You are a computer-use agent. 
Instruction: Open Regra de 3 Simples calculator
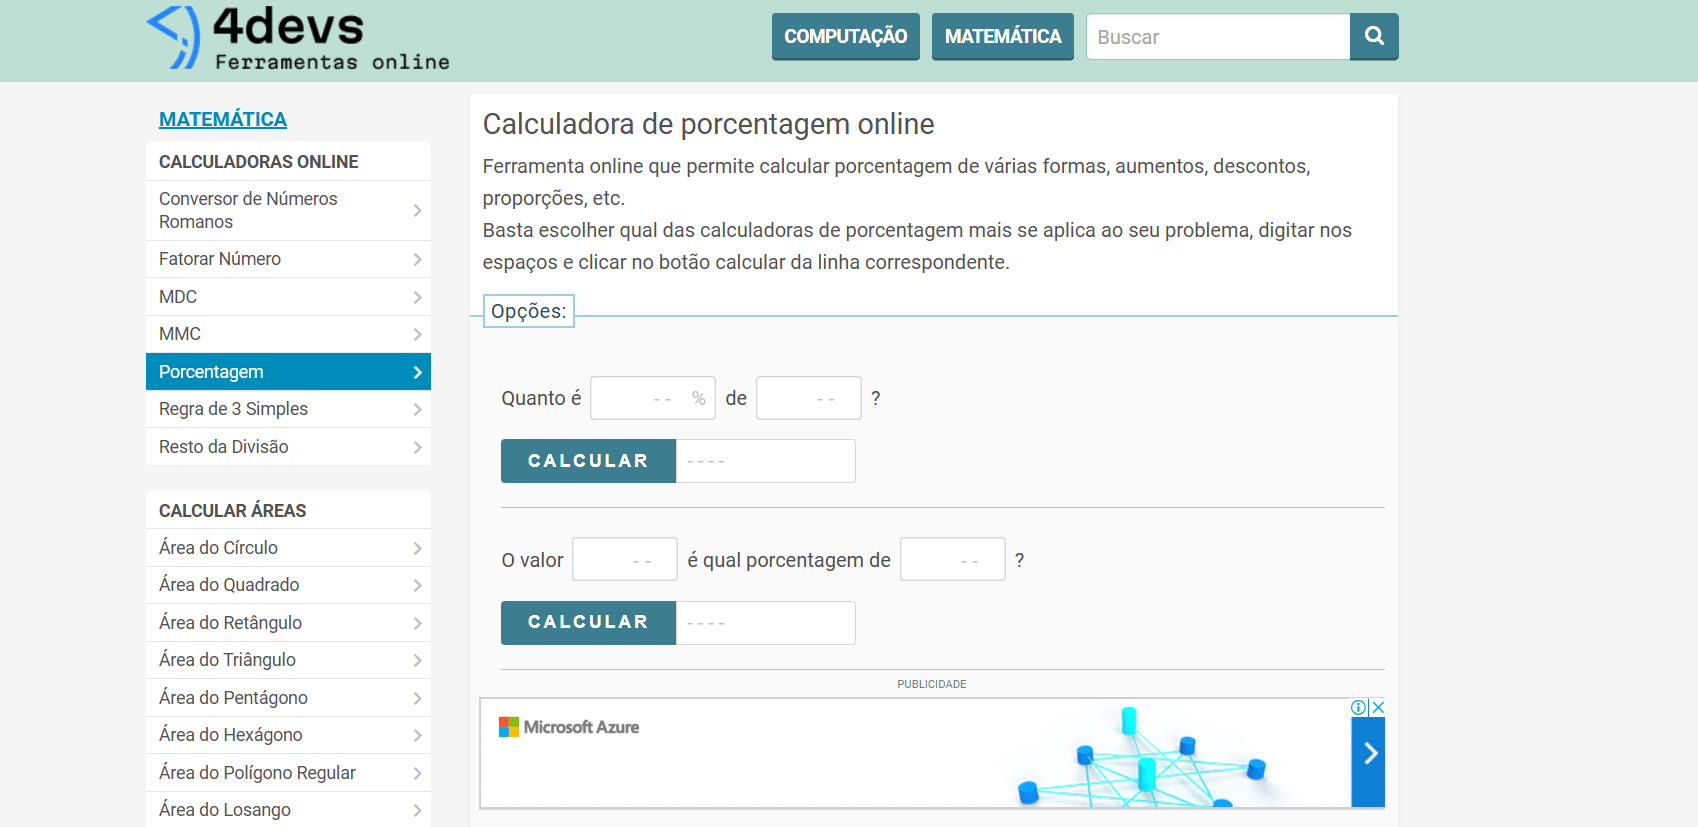tap(233, 409)
